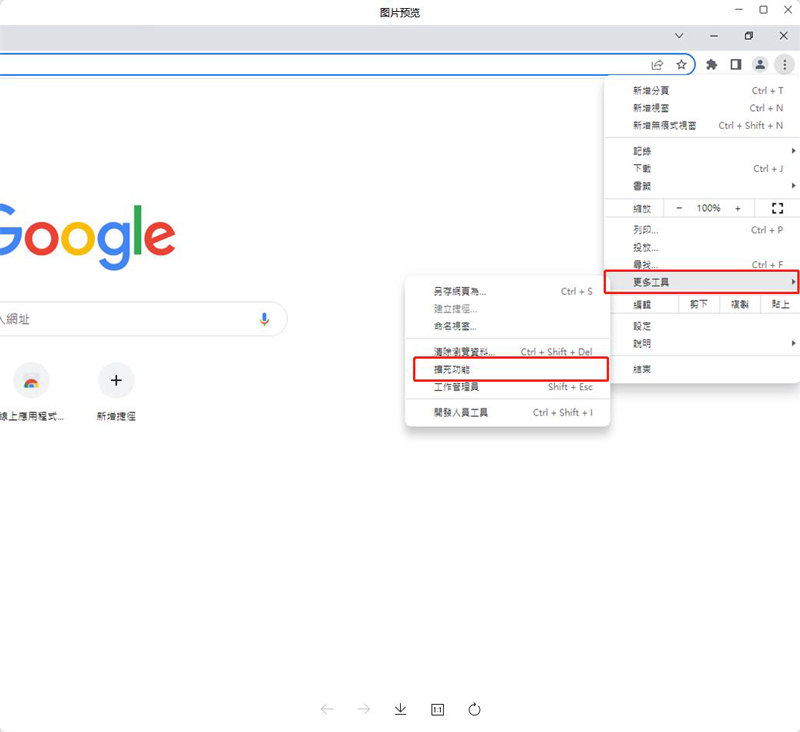Open the extensions puzzle icon

click(711, 65)
